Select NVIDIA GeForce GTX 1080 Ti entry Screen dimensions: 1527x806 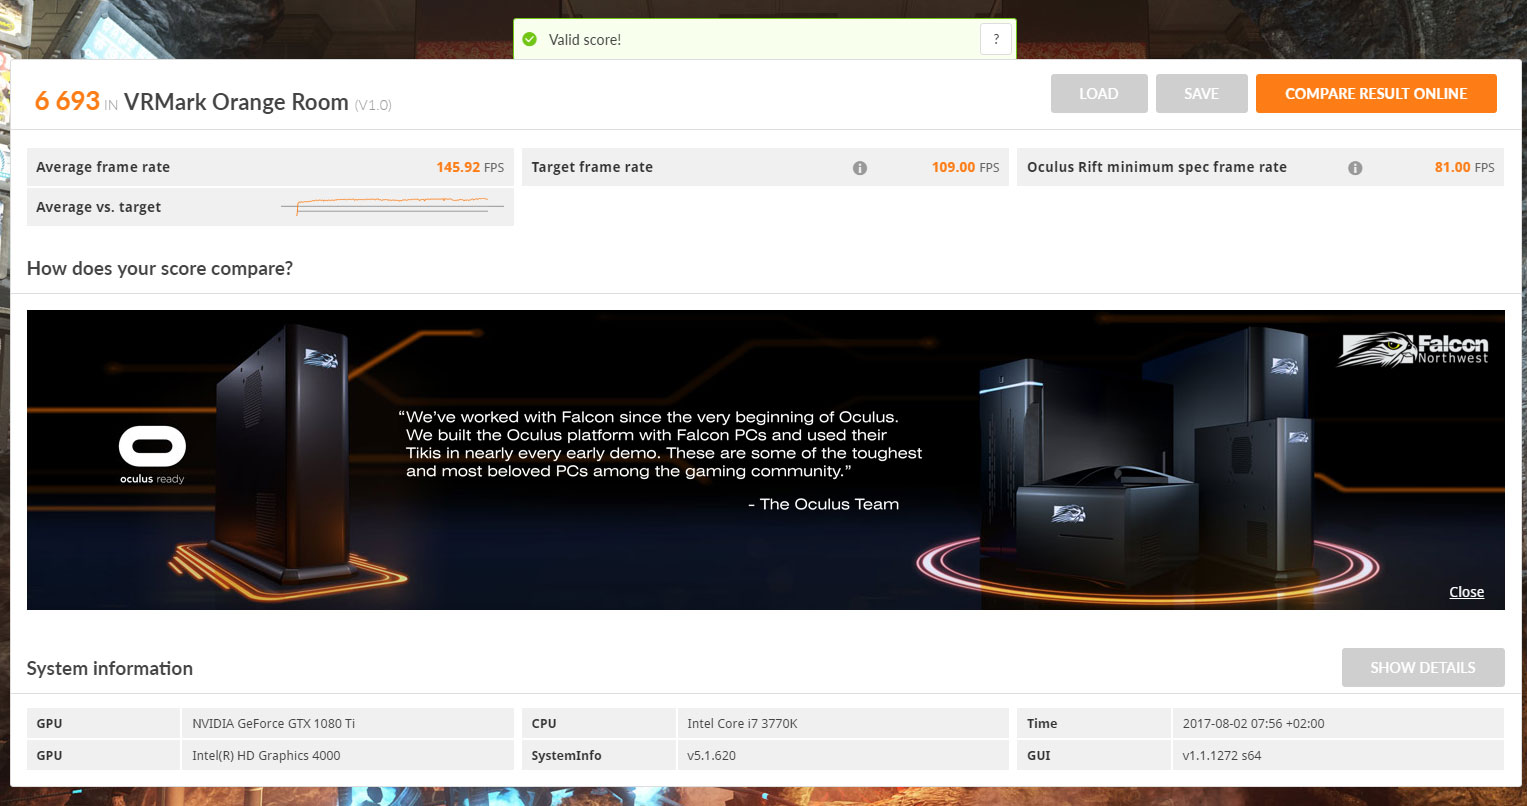347,723
